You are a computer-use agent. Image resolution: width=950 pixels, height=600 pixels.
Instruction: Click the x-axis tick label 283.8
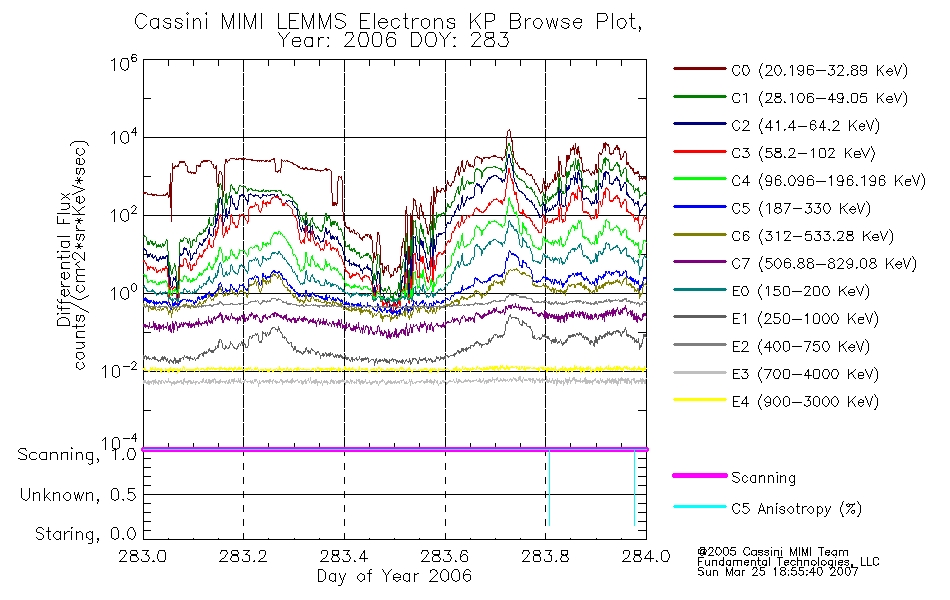tap(545, 556)
